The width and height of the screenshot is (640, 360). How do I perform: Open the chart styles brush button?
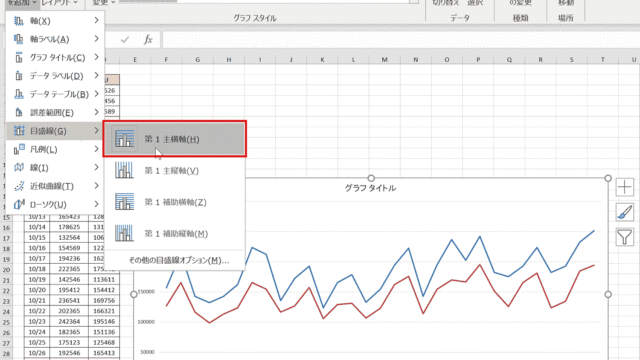click(624, 212)
